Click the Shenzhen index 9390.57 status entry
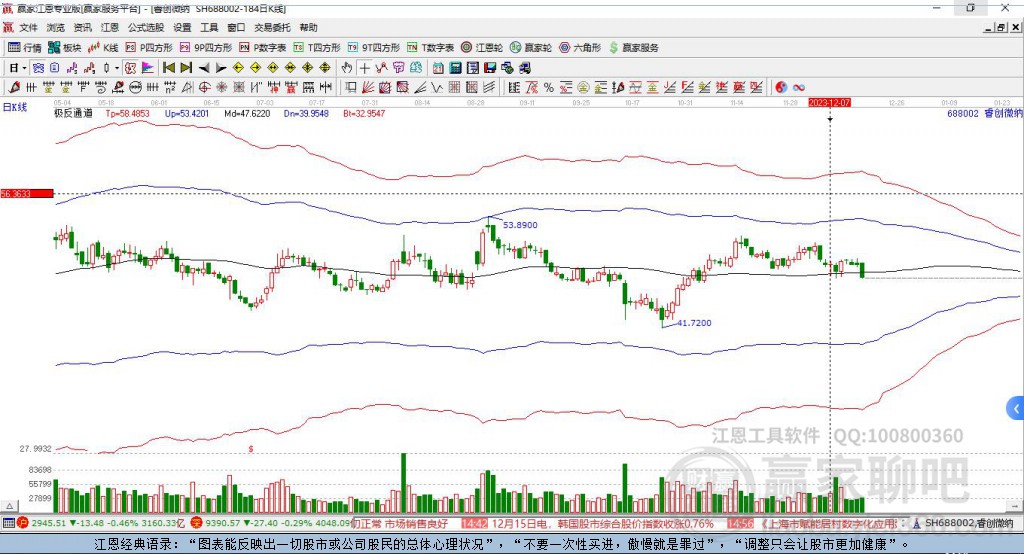 pyautogui.click(x=270, y=523)
